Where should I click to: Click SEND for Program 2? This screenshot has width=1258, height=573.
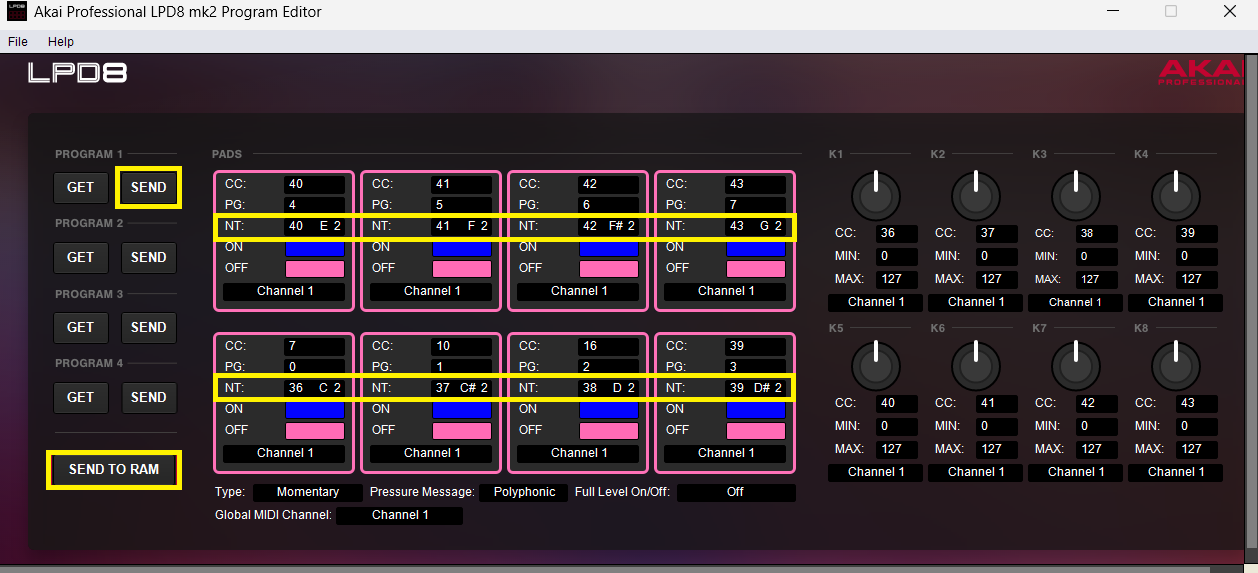[x=148, y=257]
